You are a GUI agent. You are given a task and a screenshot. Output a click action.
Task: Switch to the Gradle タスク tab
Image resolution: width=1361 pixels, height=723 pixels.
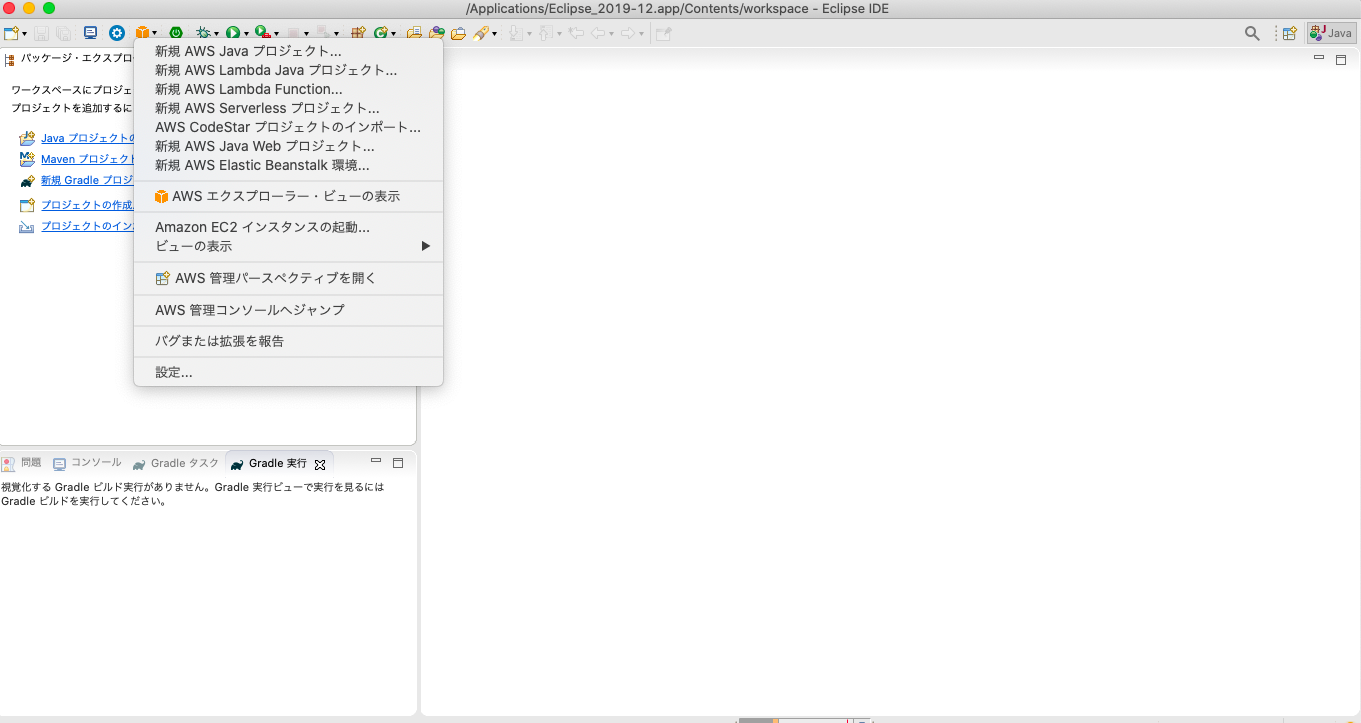tap(176, 463)
